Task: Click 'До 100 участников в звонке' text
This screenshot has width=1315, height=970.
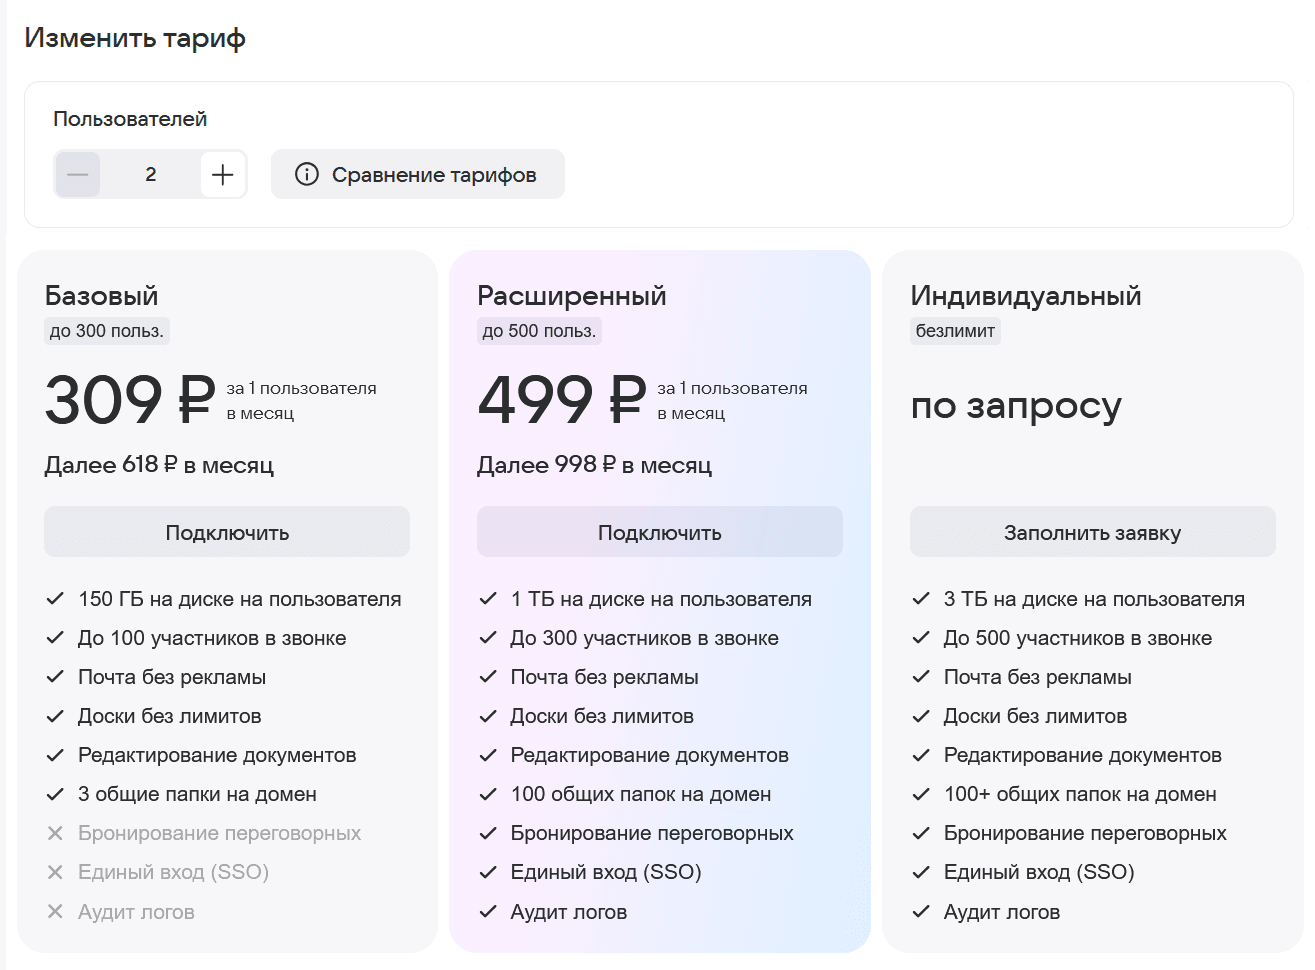Action: [x=212, y=638]
